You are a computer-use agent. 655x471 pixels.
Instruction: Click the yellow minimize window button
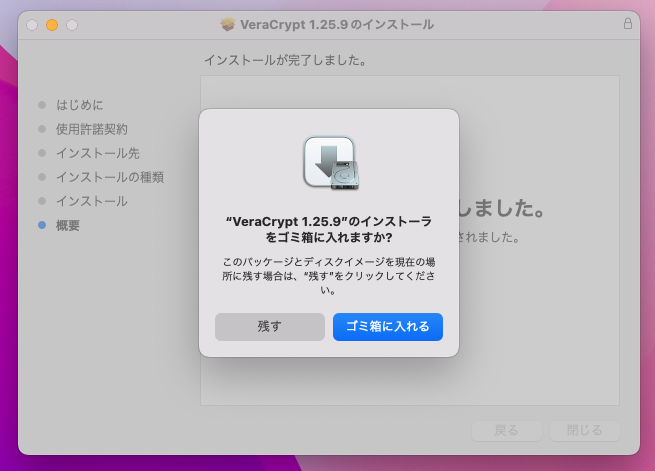point(52,24)
